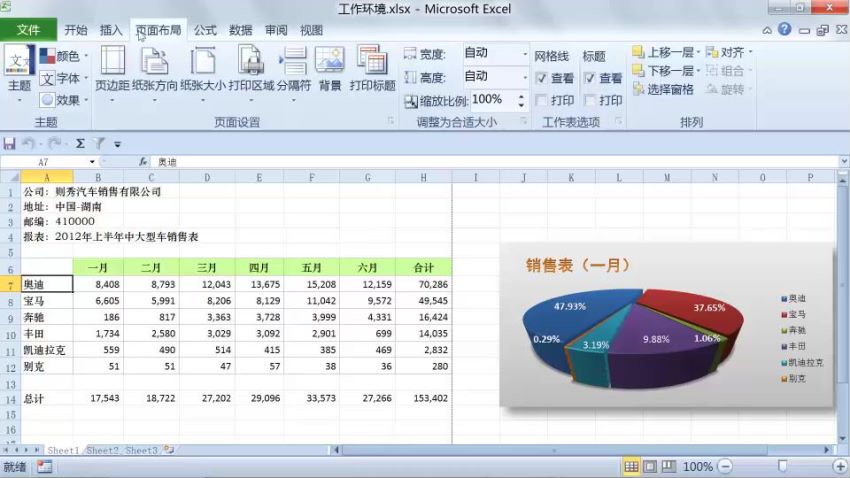Increase or decrease the Scale (缩放比例) spinner
This screenshot has height=478, width=850.
(x=521, y=100)
